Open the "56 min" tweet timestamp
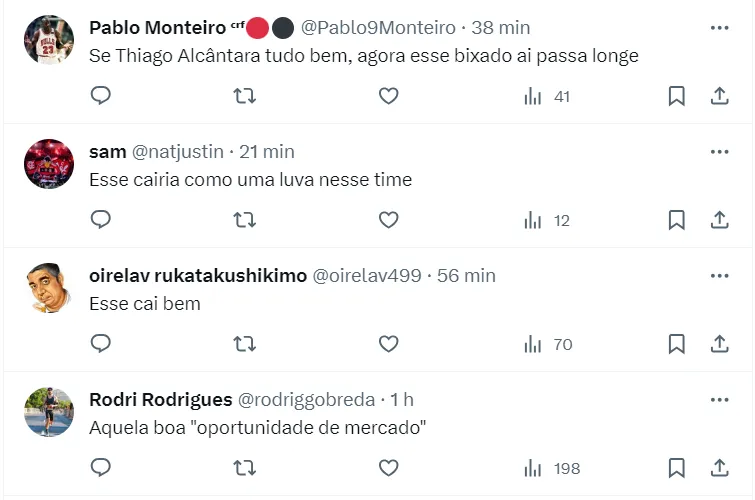The height and width of the screenshot is (500, 755). point(466,276)
